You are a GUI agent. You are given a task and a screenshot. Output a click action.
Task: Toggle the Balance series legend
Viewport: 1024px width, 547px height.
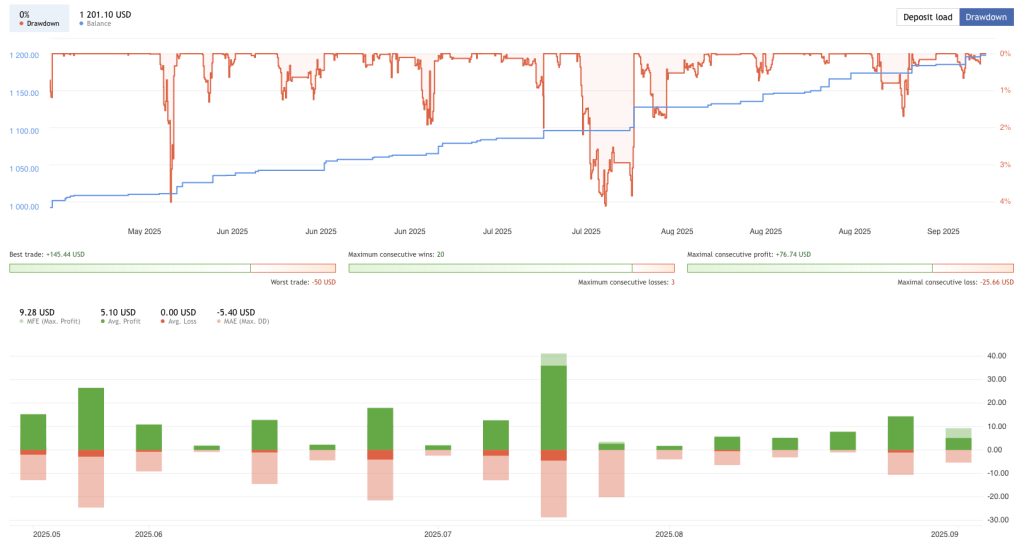(99, 23)
